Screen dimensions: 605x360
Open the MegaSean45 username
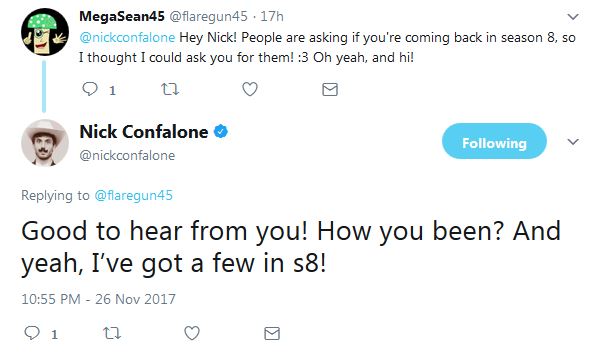click(x=122, y=16)
